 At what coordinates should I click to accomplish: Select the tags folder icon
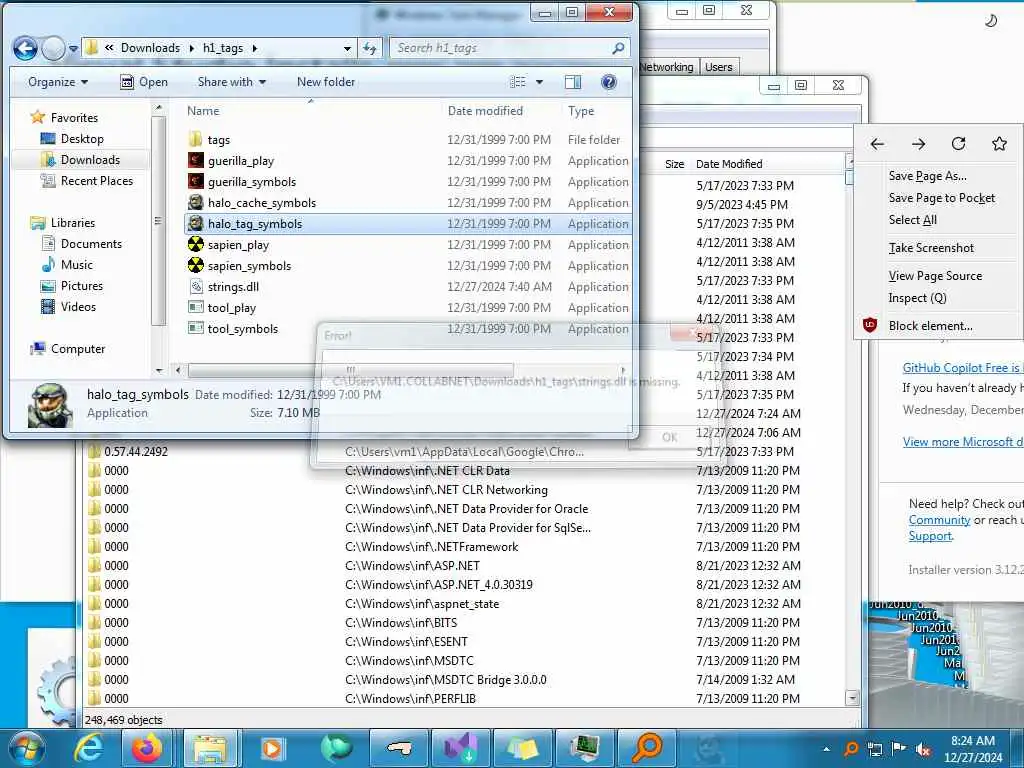tap(195, 139)
